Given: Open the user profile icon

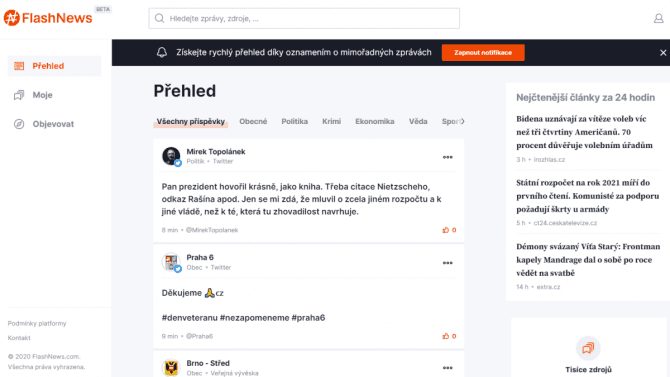Looking at the screenshot, I should coord(658,18).
